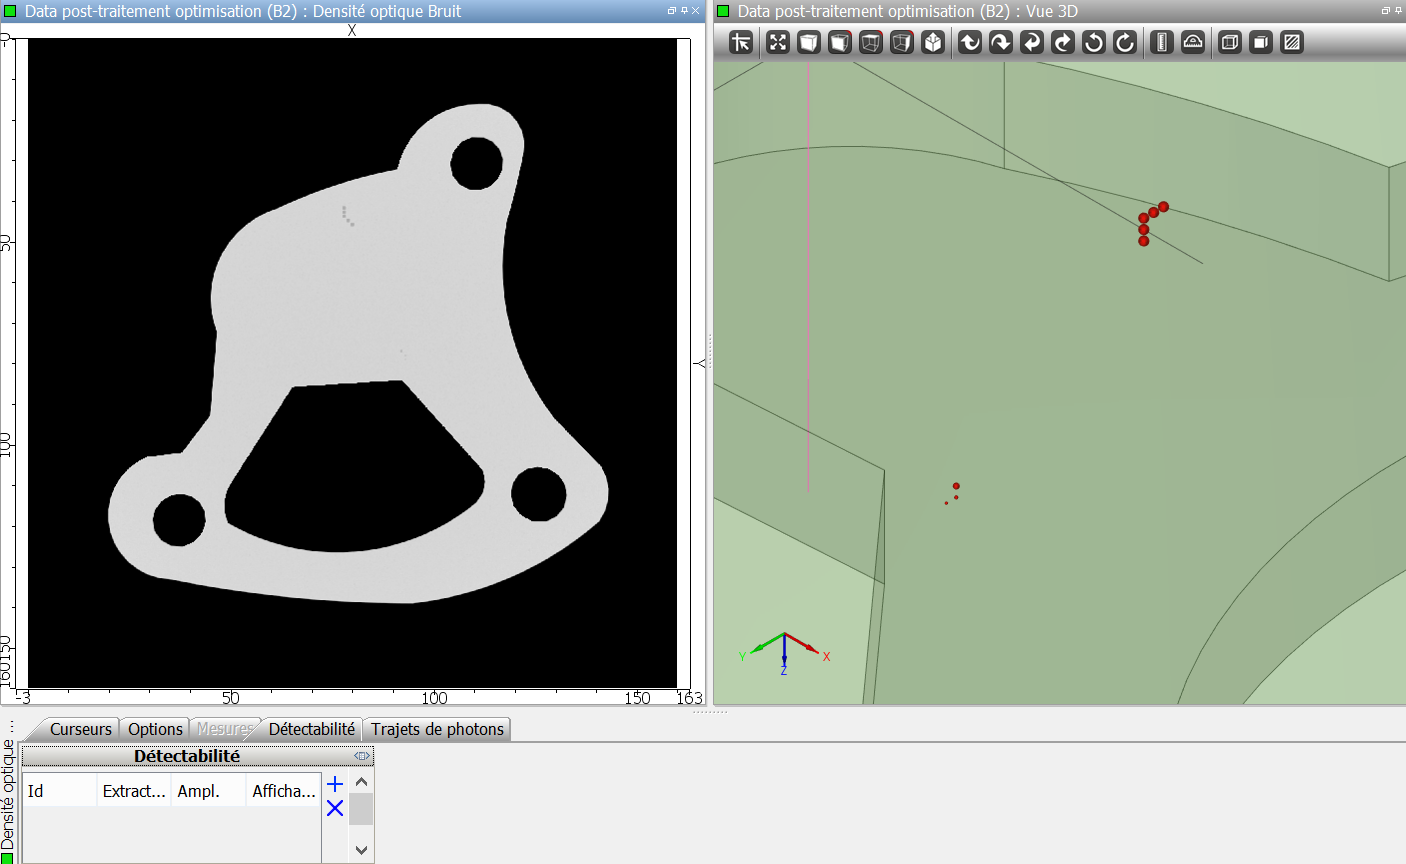1406x864 pixels.
Task: Switch to isometric view using house-cube icon
Action: pyautogui.click(x=933, y=42)
